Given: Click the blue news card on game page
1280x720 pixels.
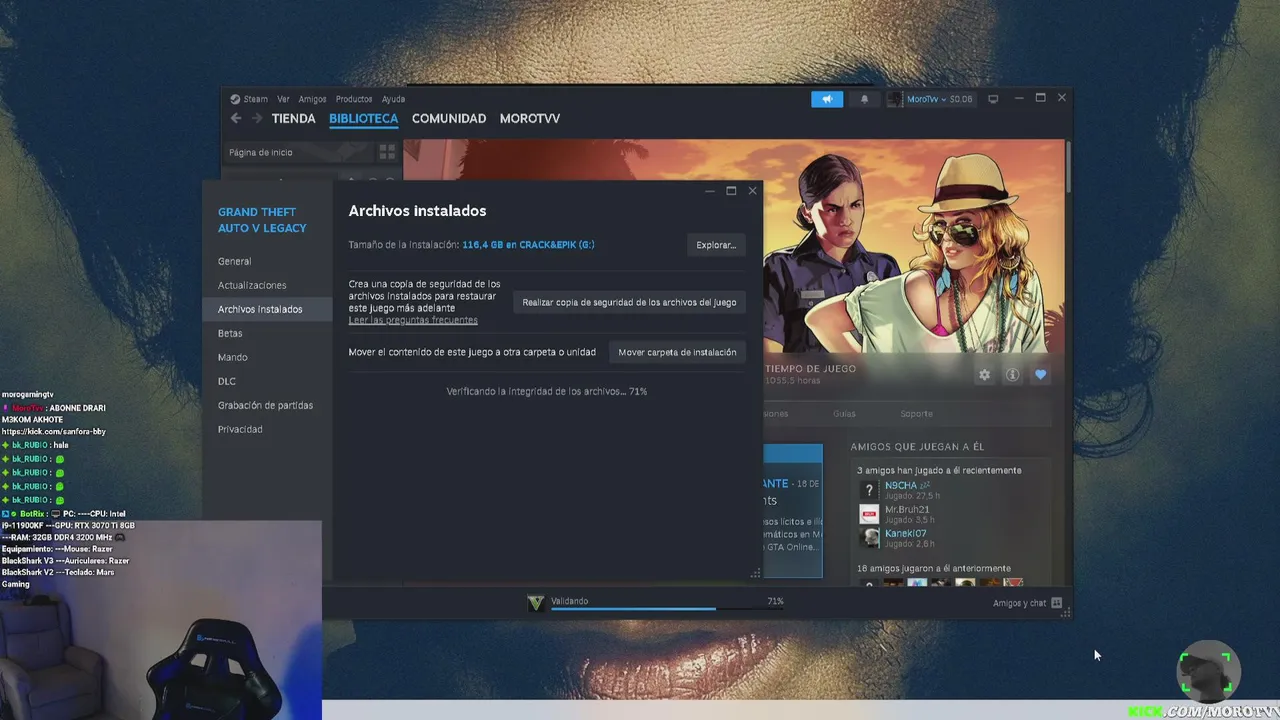Looking at the screenshot, I should click(x=793, y=510).
